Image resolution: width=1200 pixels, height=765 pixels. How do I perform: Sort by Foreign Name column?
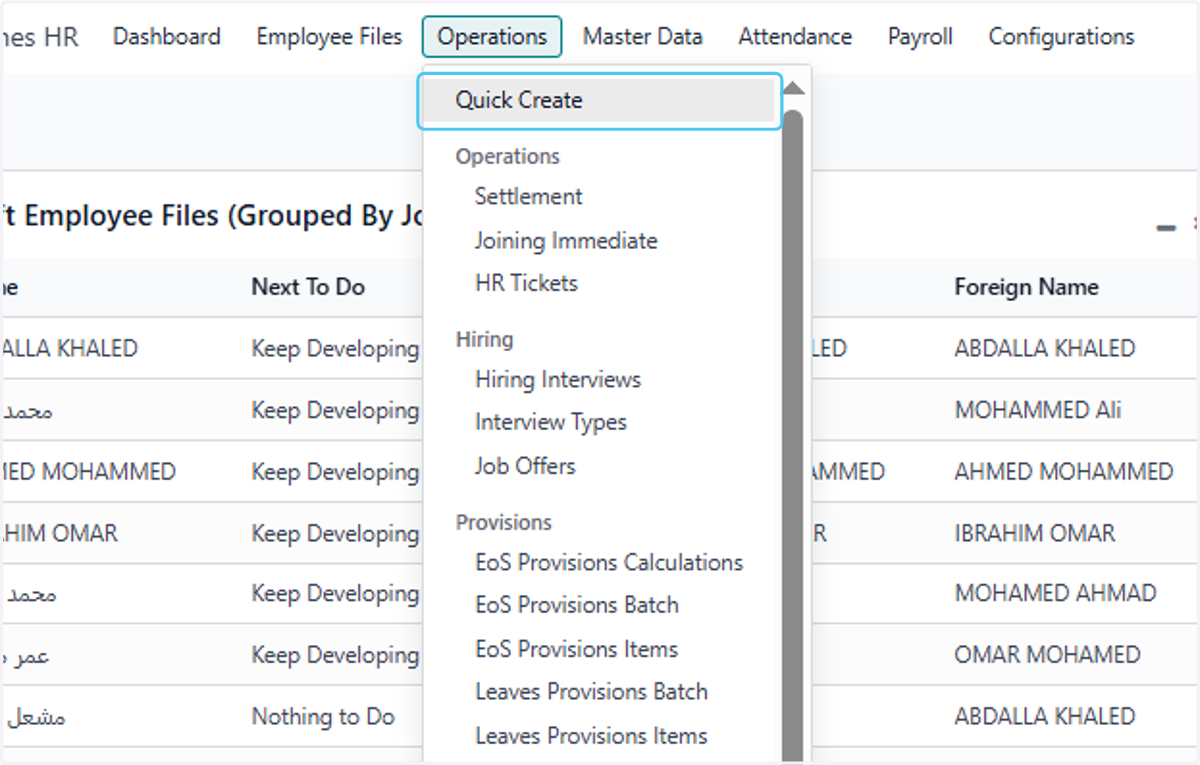[x=1026, y=287]
